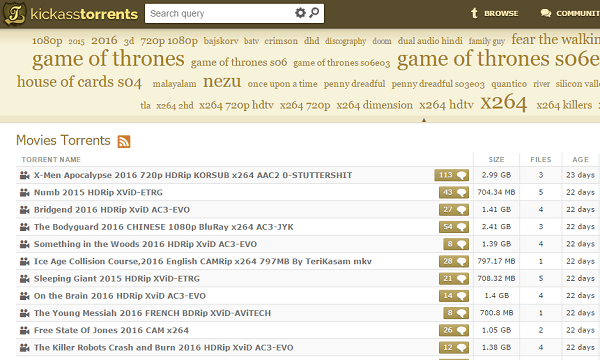Viewport: 600px width, 360px height.
Task: Click the 'game of thrones s06e03' tag
Action: [x=342, y=63]
